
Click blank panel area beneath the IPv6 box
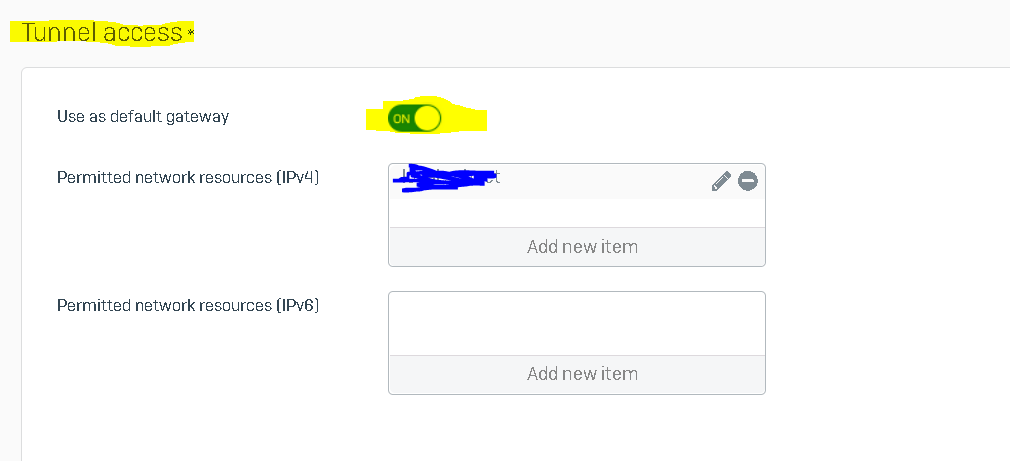(576, 425)
